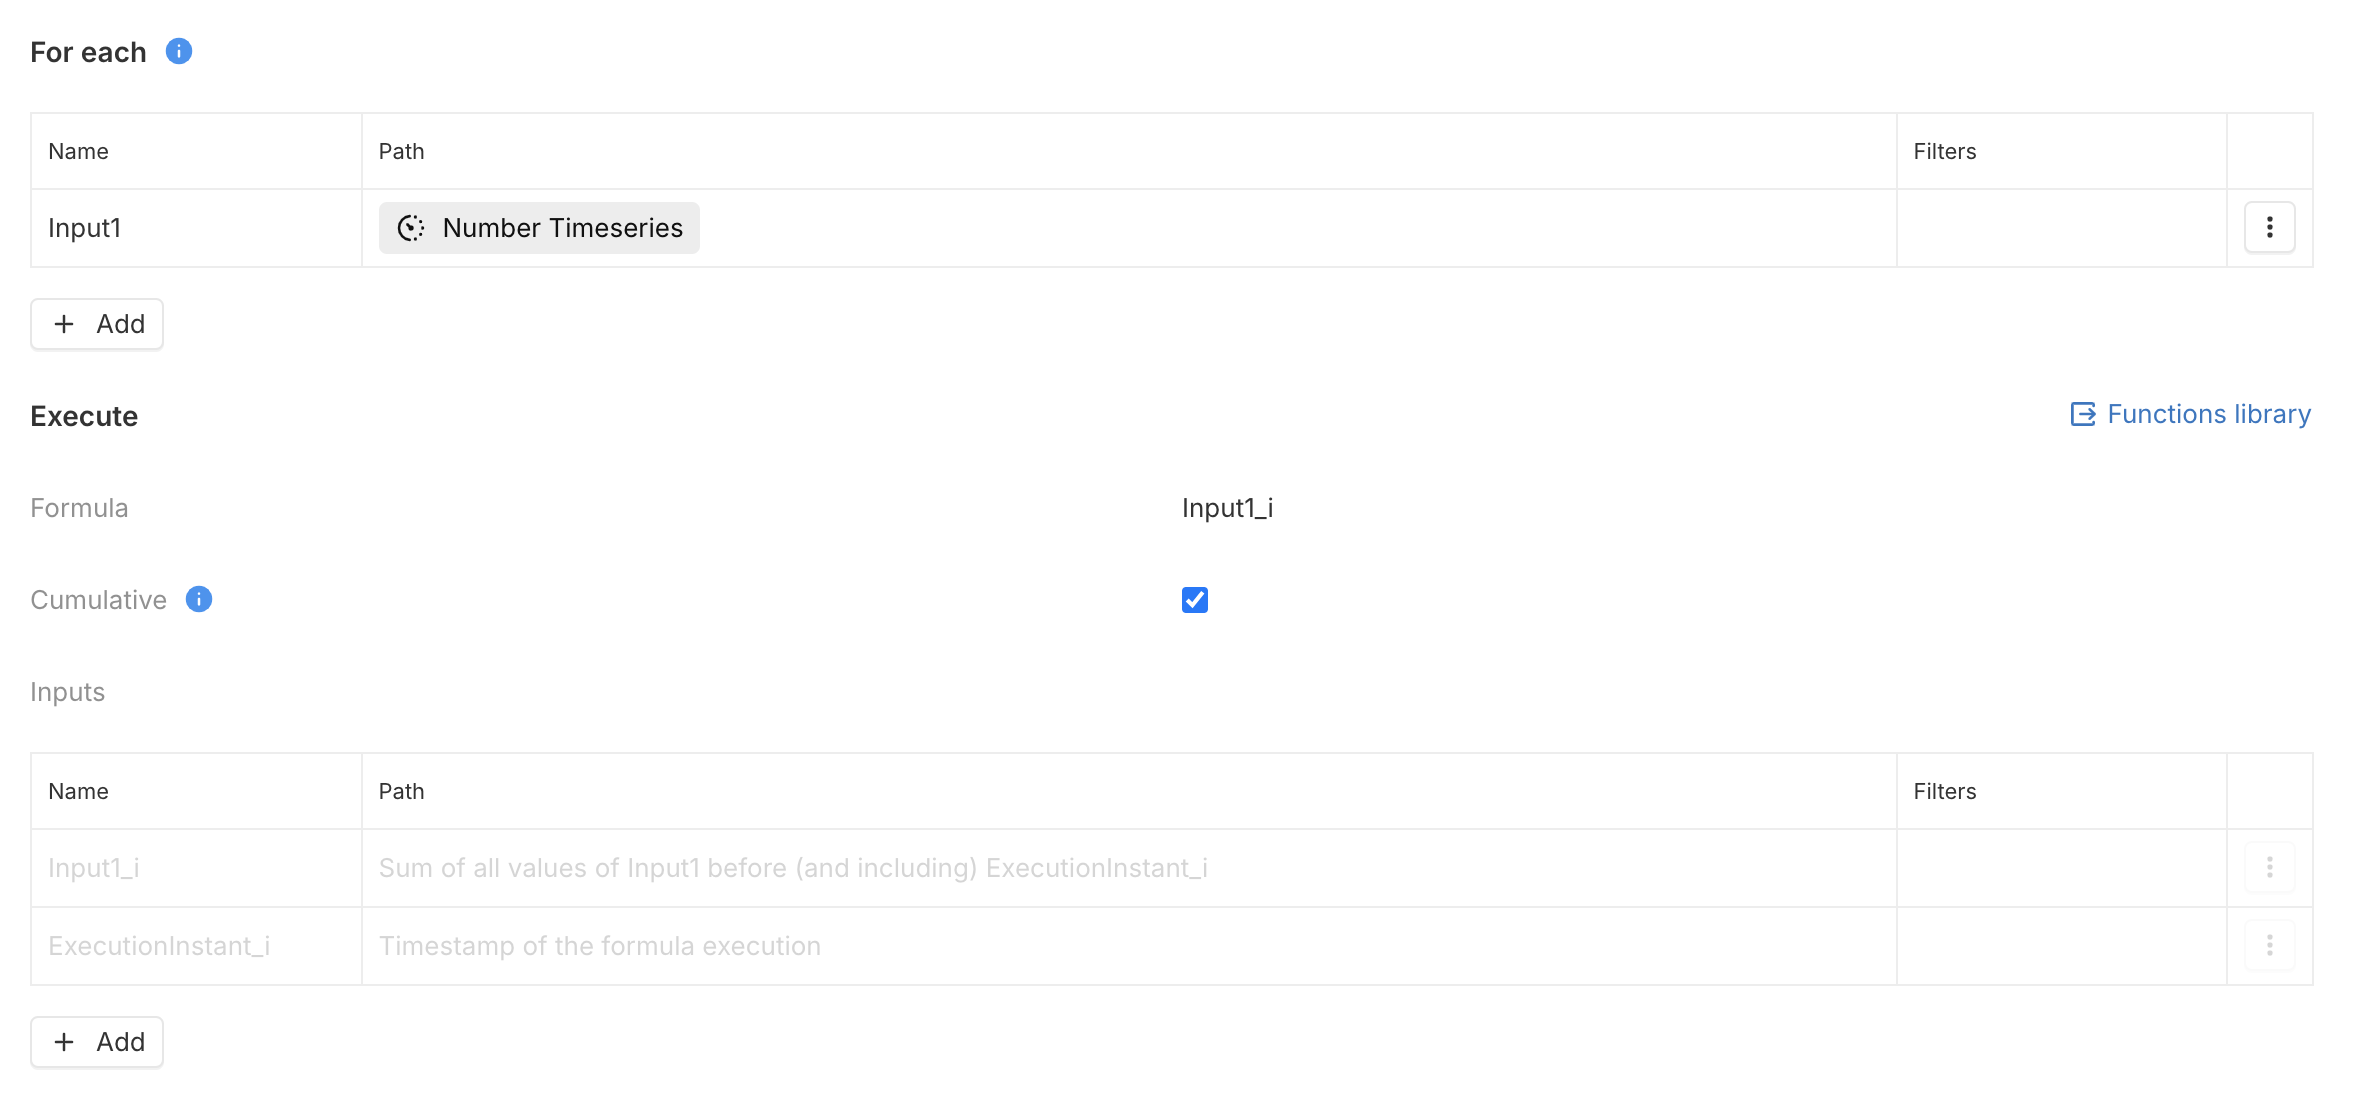Add a new For each variable
Image resolution: width=2354 pixels, height=1096 pixels.
pyautogui.click(x=96, y=324)
